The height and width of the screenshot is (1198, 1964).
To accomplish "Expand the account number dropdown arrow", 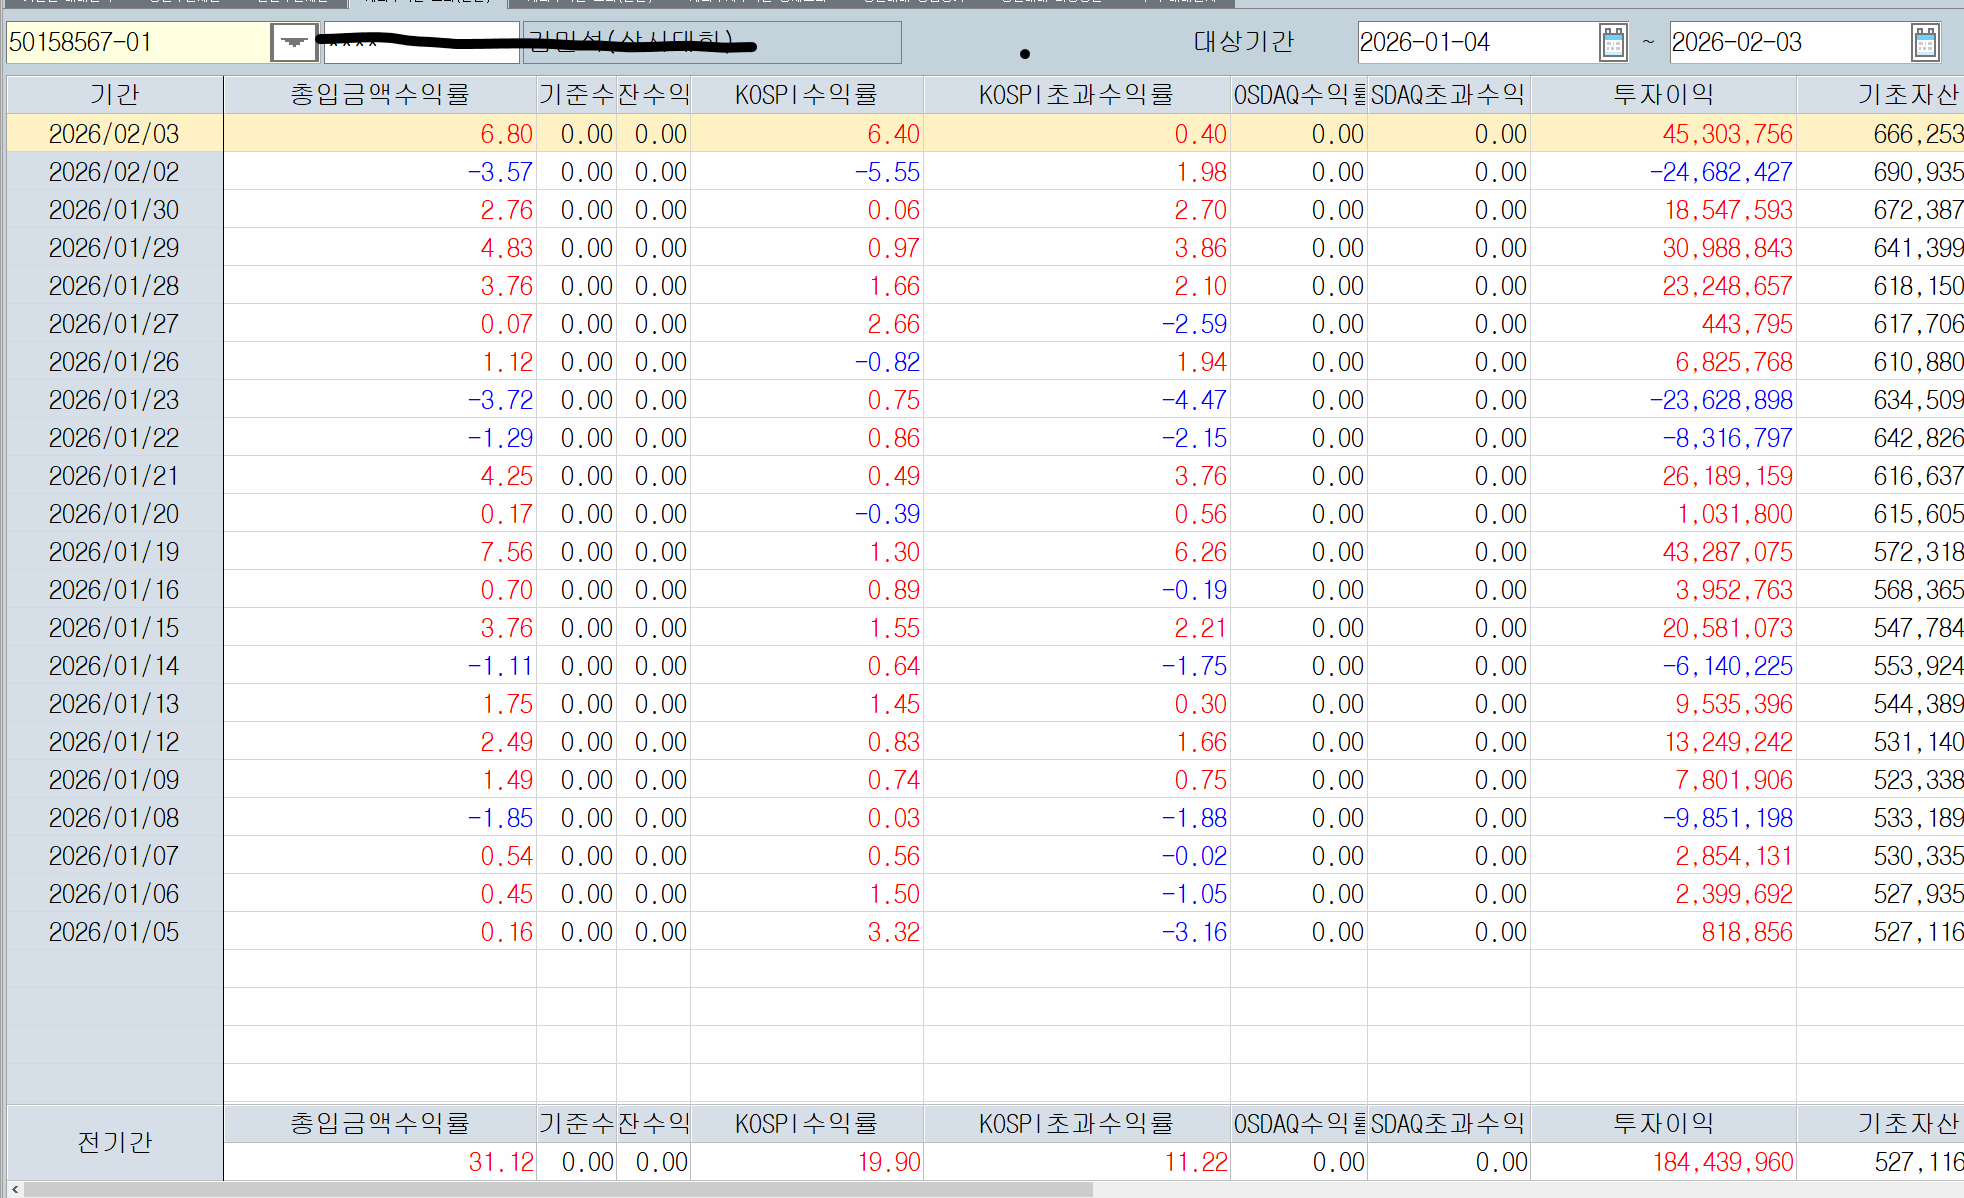I will tap(294, 42).
